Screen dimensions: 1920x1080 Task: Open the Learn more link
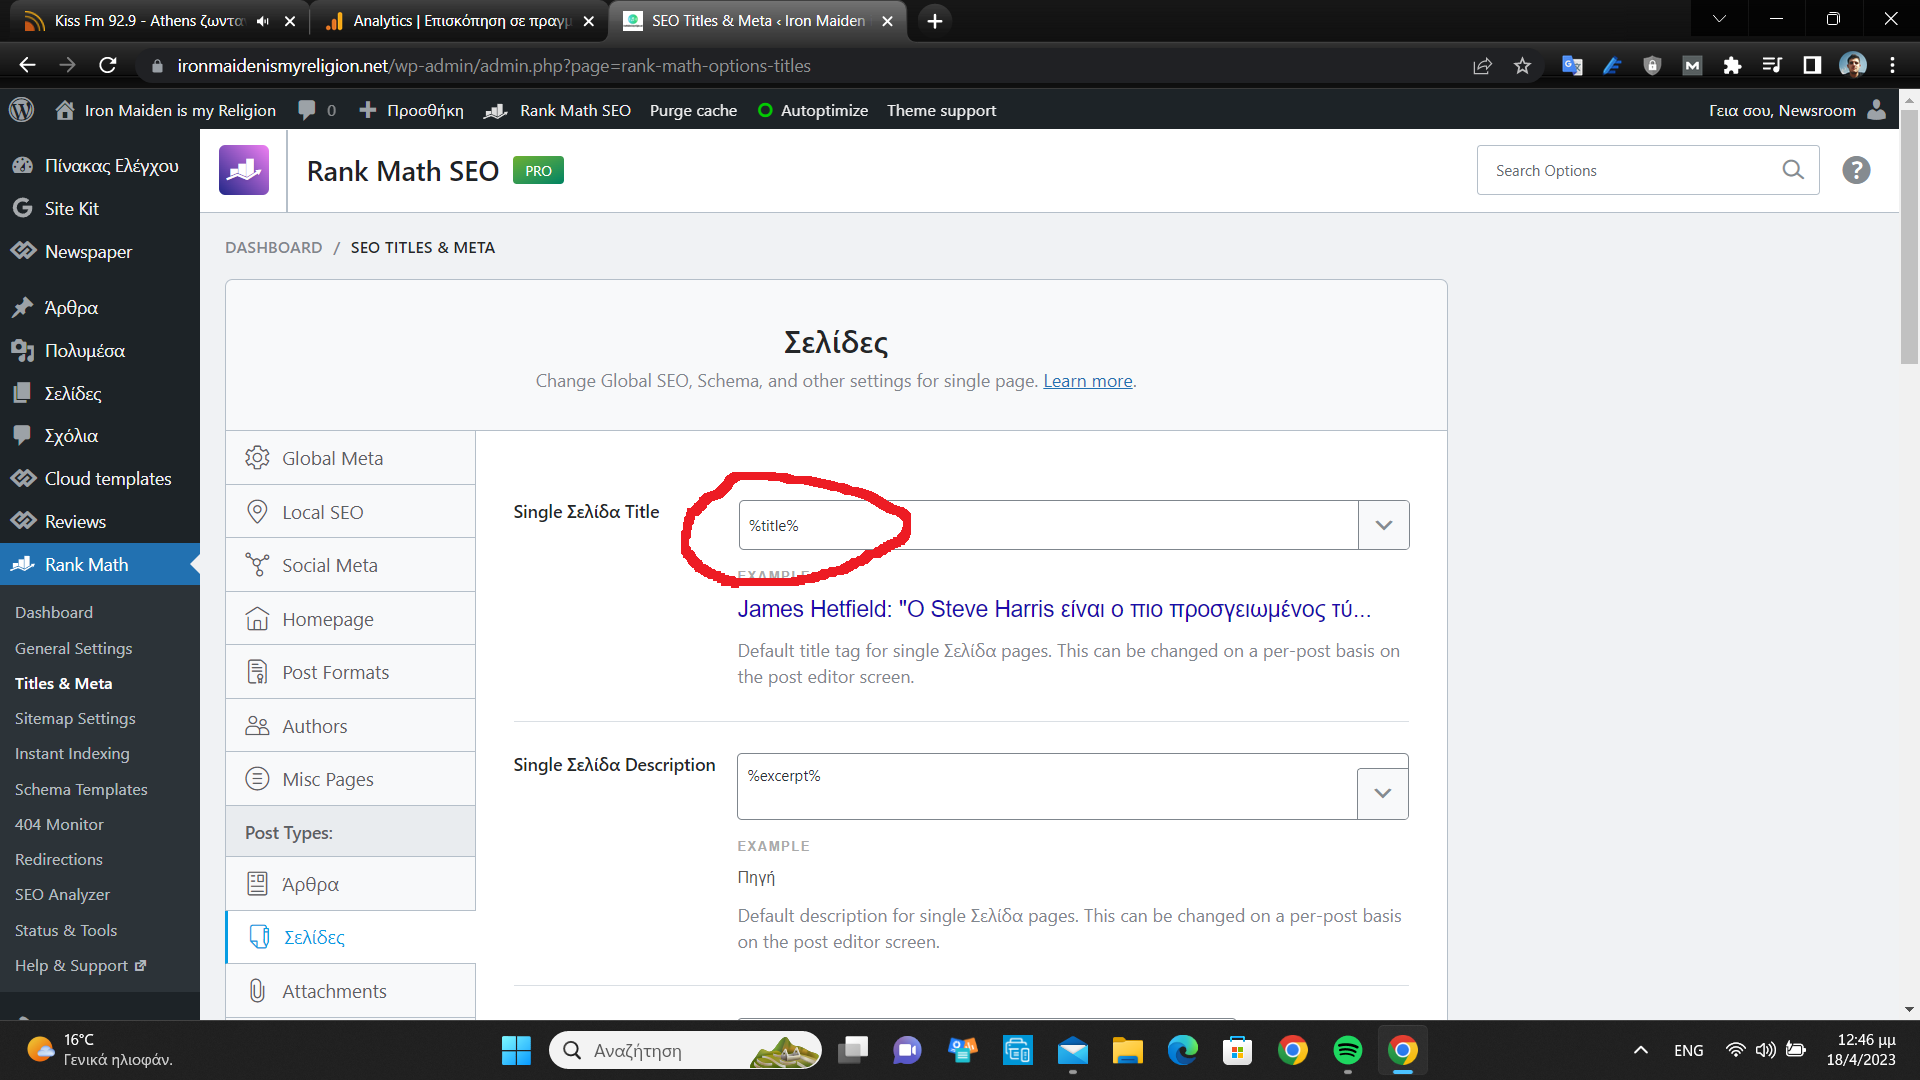[x=1087, y=381]
